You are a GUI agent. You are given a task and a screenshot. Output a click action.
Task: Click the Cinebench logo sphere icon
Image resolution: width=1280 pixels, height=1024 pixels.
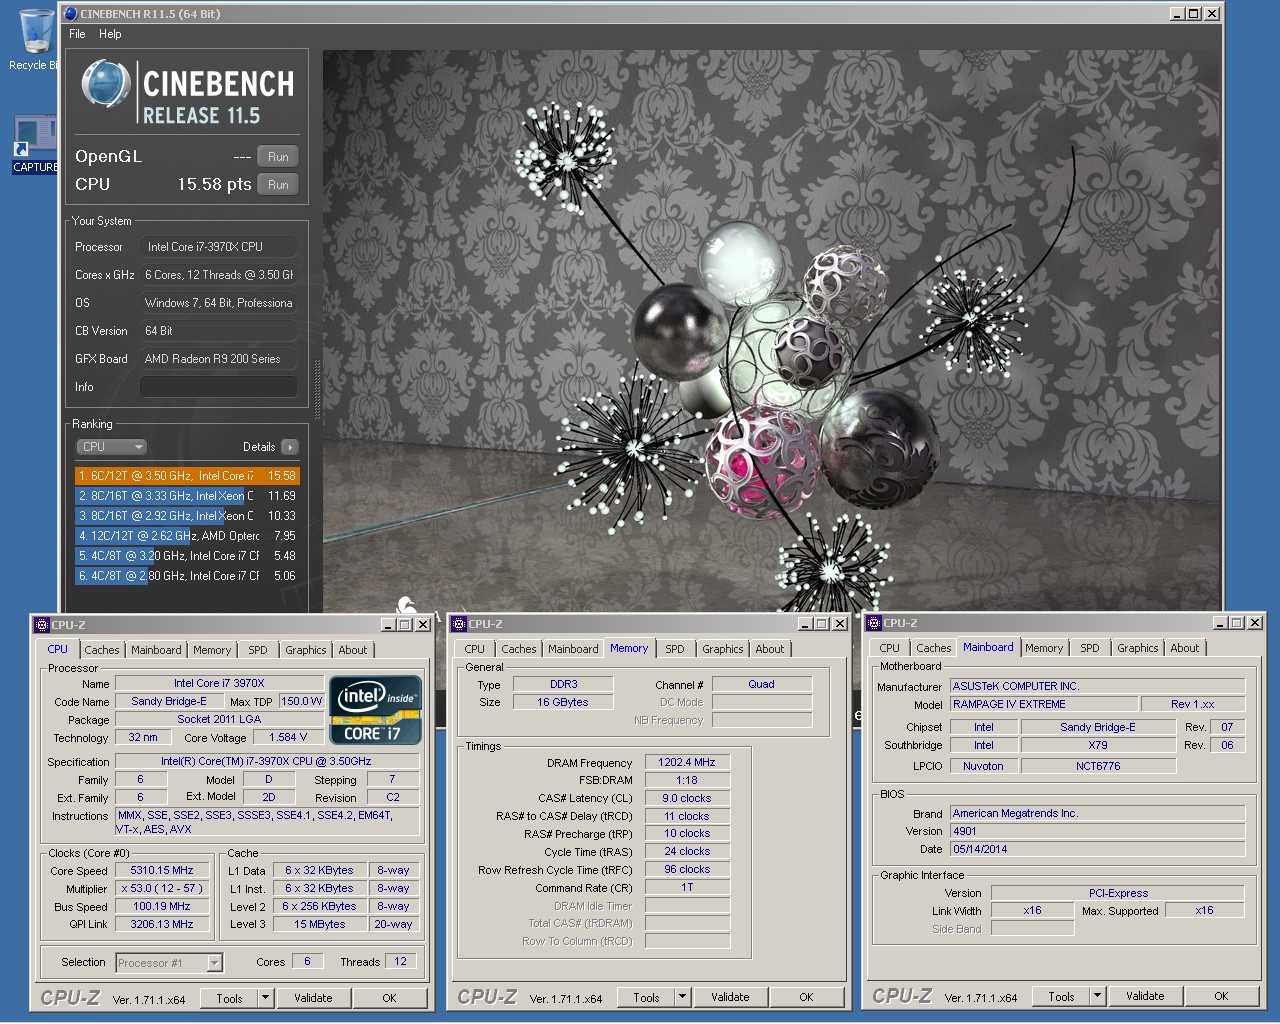click(105, 84)
